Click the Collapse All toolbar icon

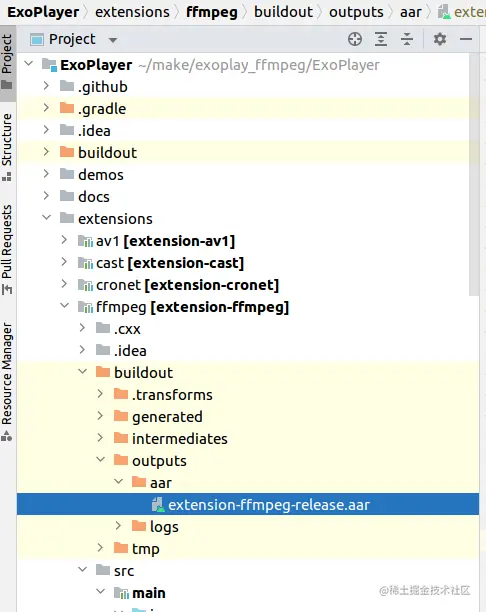(x=407, y=39)
